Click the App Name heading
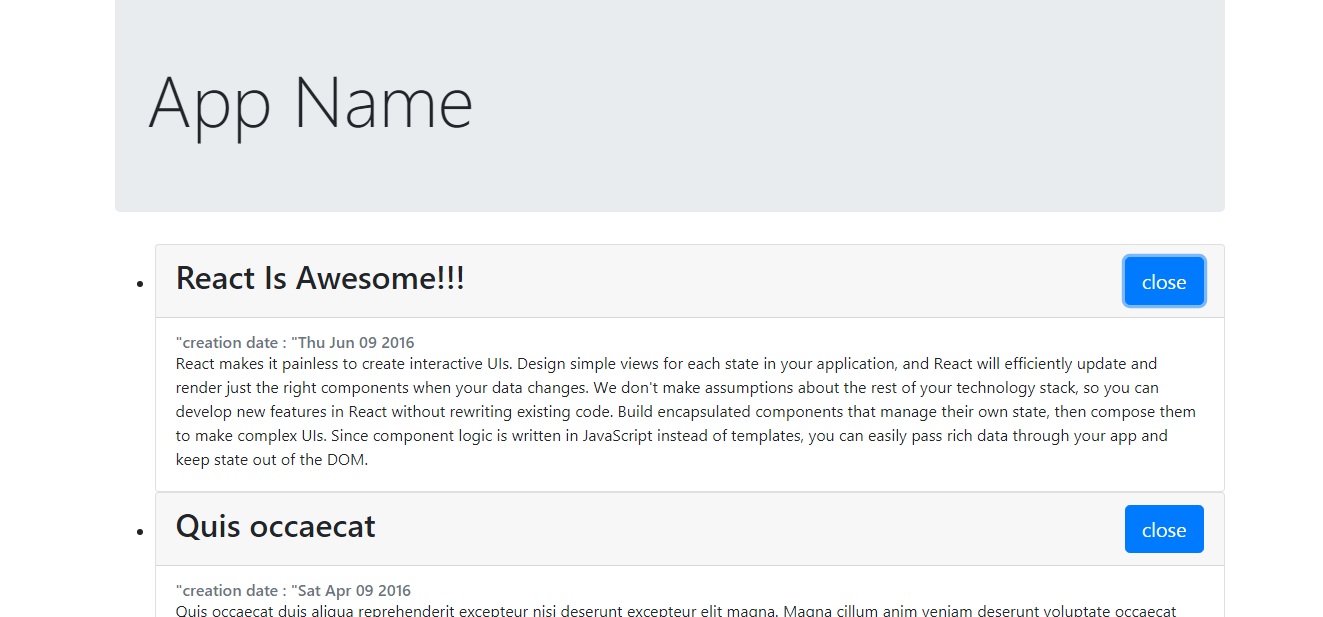This screenshot has width=1323, height=617. [310, 102]
